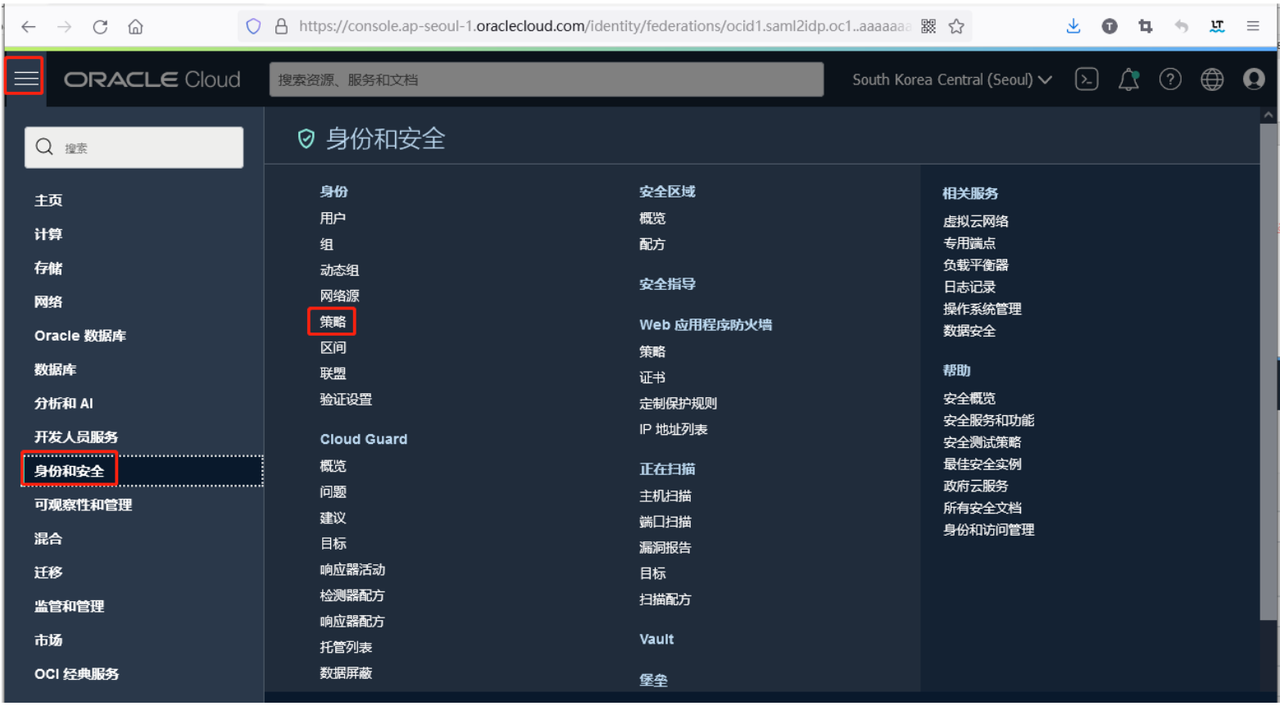Screen dimensions: 1280x706
Task: Click the resource search field in header
Action: pyautogui.click(x=546, y=79)
